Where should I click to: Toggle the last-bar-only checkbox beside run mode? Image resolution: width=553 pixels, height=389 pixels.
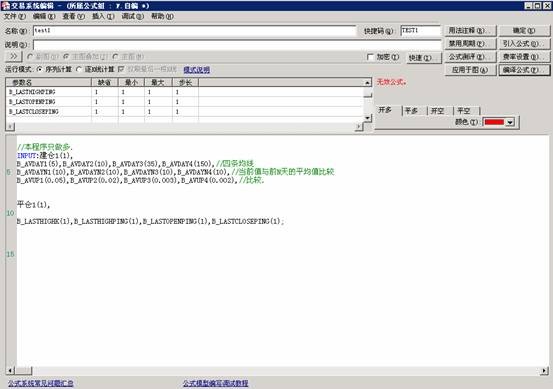[121, 69]
